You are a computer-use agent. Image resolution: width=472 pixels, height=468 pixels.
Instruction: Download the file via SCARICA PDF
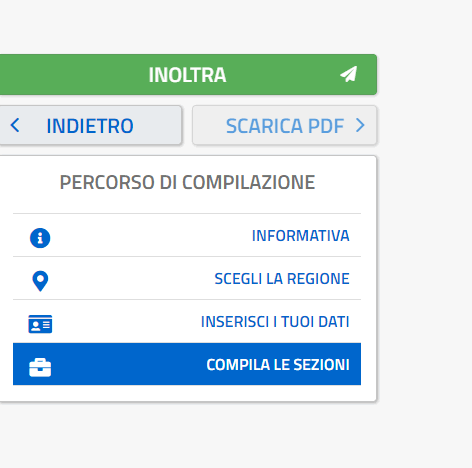tap(285, 125)
